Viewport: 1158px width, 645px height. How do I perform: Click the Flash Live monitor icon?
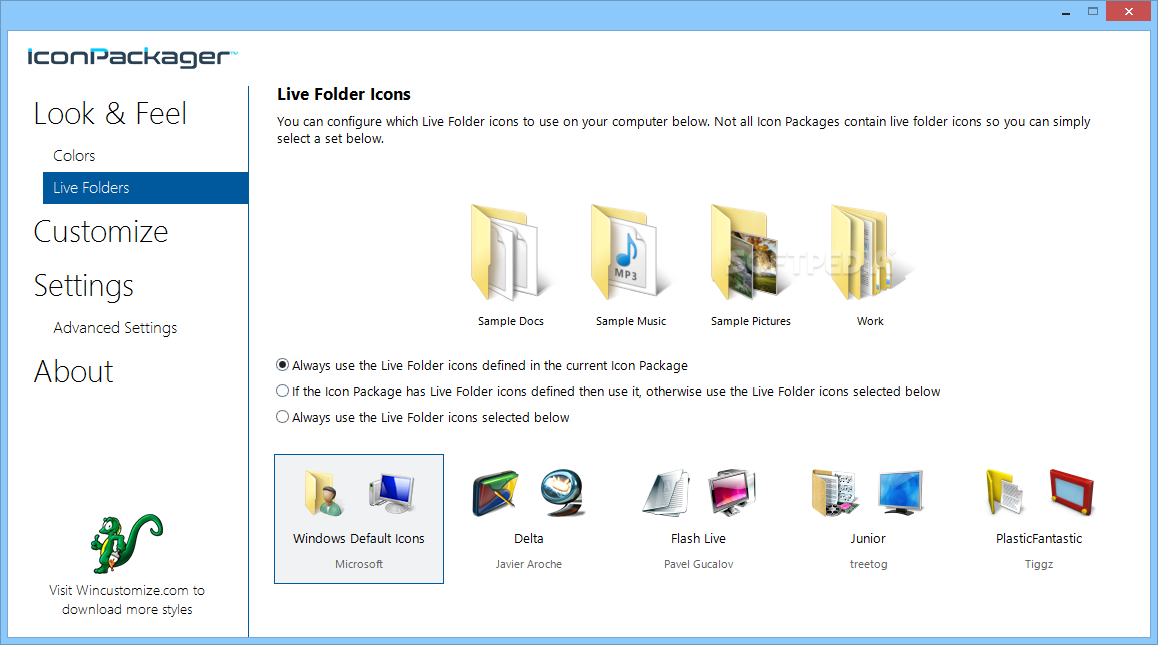pos(732,493)
